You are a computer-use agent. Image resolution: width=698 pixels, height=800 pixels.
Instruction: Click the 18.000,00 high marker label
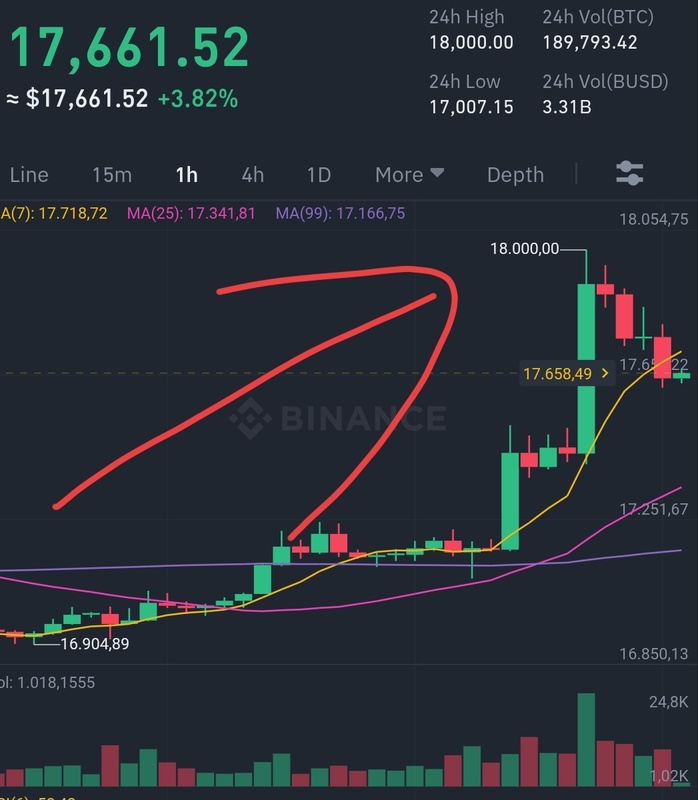click(x=525, y=249)
